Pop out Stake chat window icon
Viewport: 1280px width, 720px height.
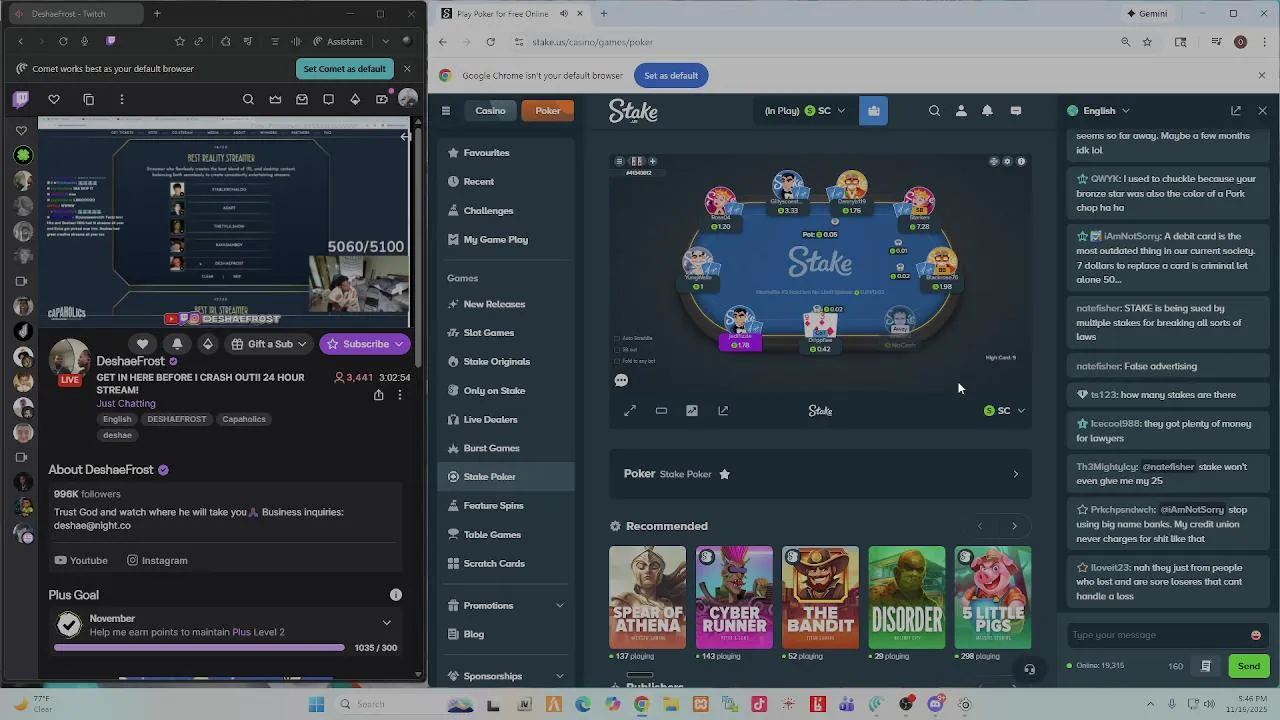tap(1236, 111)
